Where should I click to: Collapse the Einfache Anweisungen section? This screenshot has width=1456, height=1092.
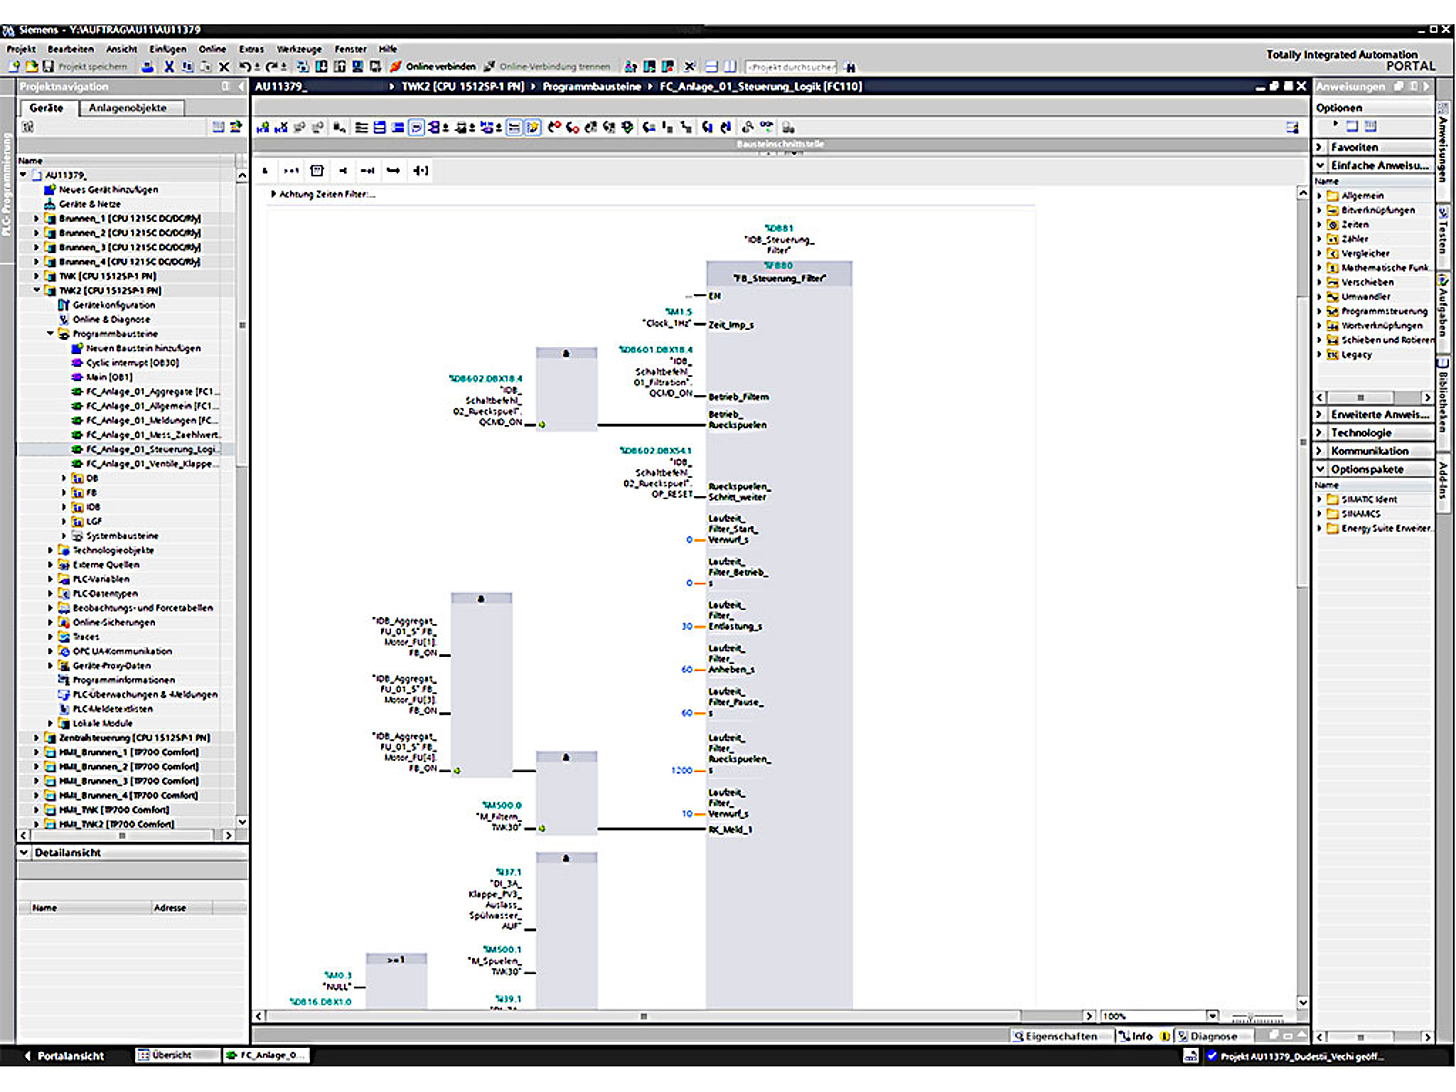(1320, 165)
